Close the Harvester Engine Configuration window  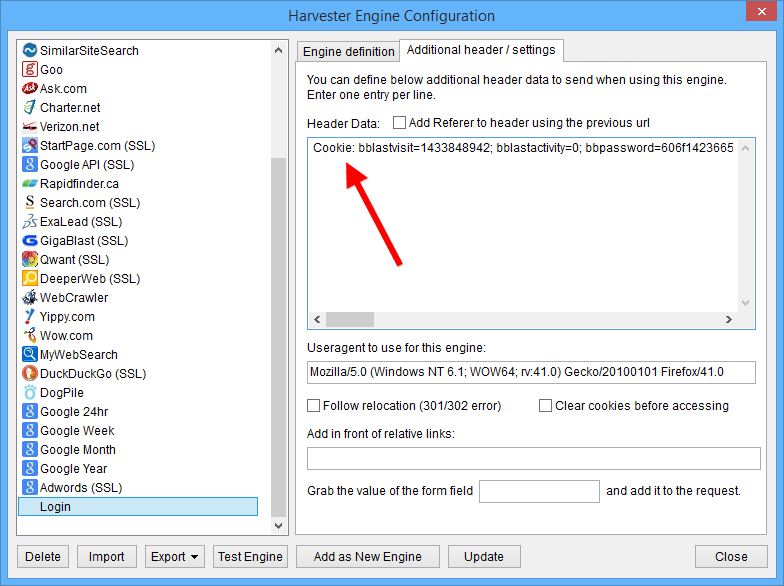tap(761, 11)
